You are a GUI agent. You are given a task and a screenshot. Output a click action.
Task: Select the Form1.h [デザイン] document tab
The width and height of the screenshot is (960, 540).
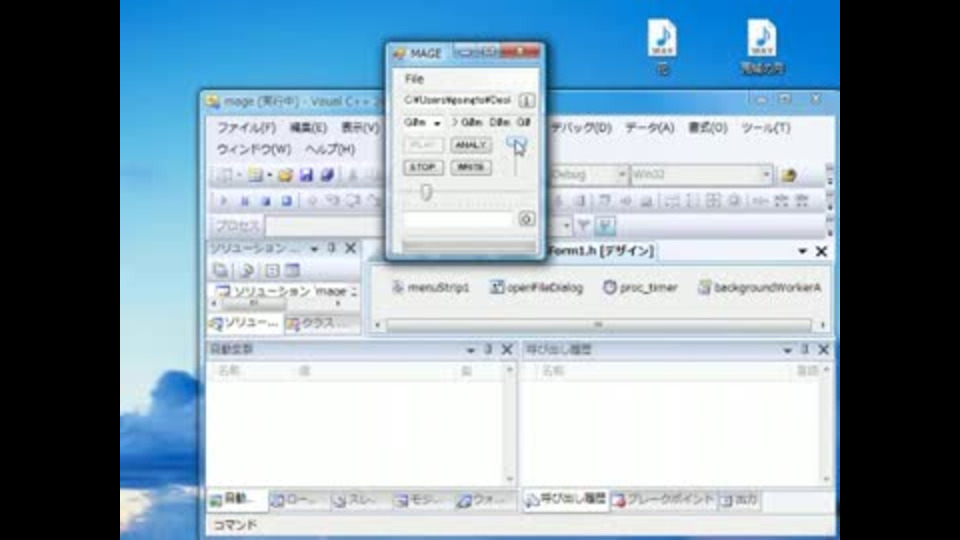601,250
